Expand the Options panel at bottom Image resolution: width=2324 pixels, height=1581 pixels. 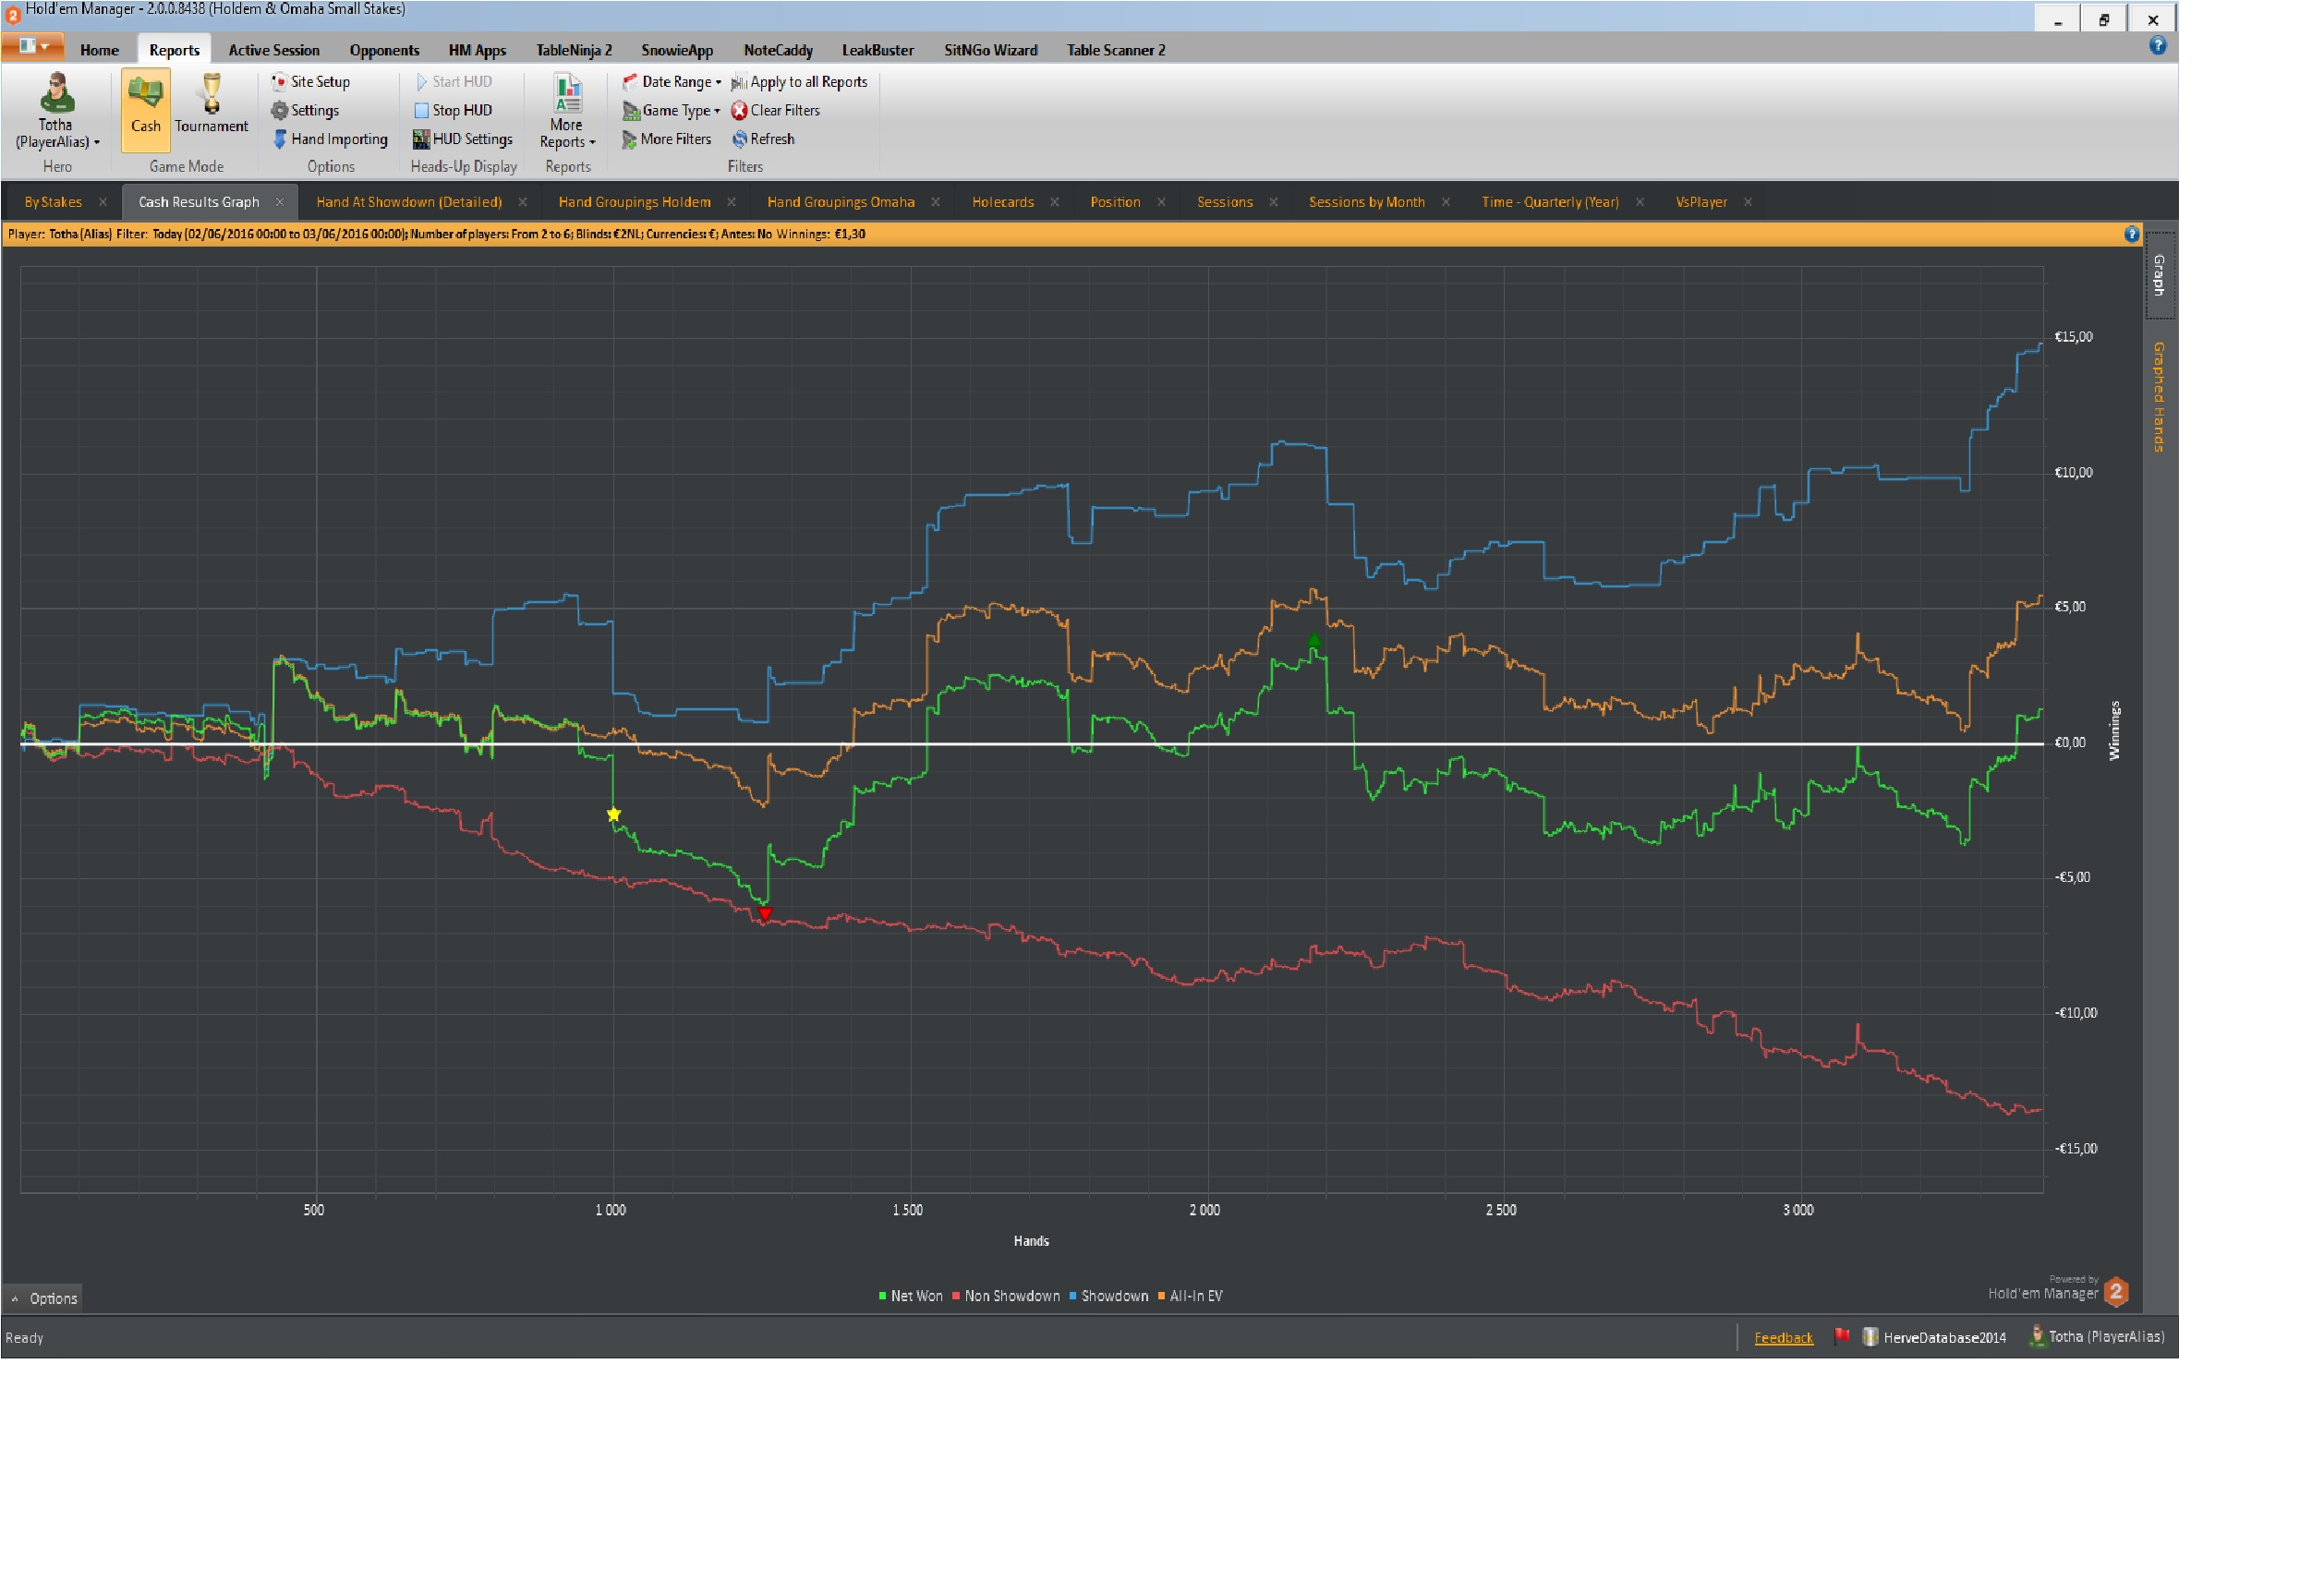pyautogui.click(x=44, y=1298)
